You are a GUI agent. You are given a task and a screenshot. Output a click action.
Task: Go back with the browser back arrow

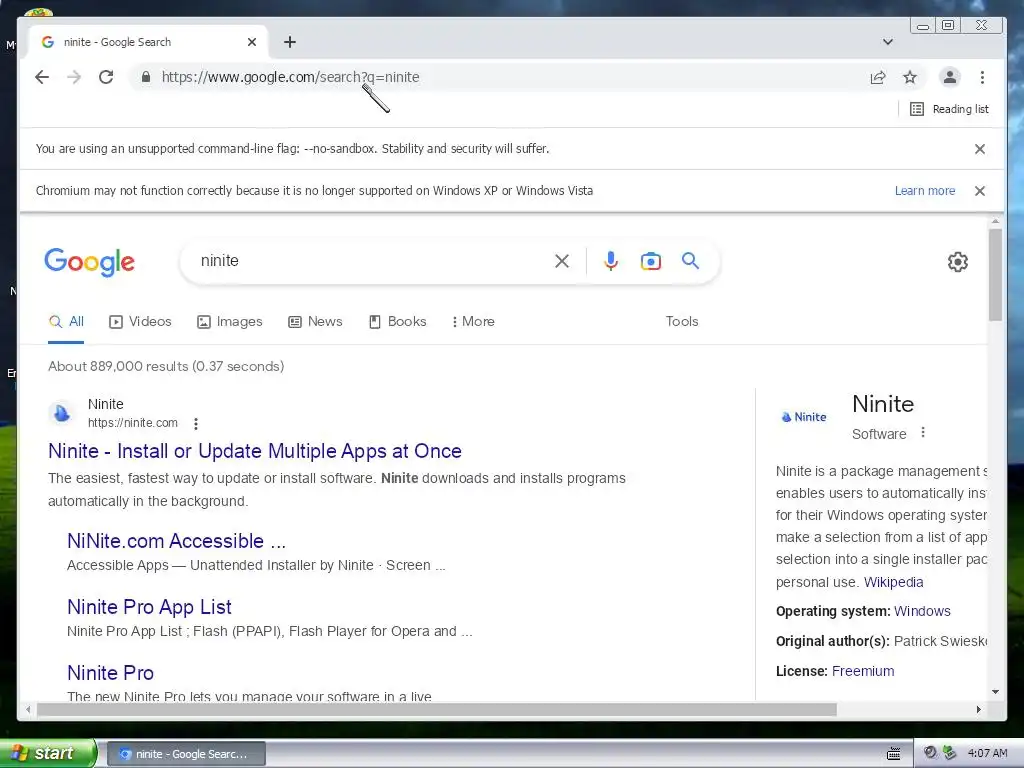pyautogui.click(x=42, y=77)
